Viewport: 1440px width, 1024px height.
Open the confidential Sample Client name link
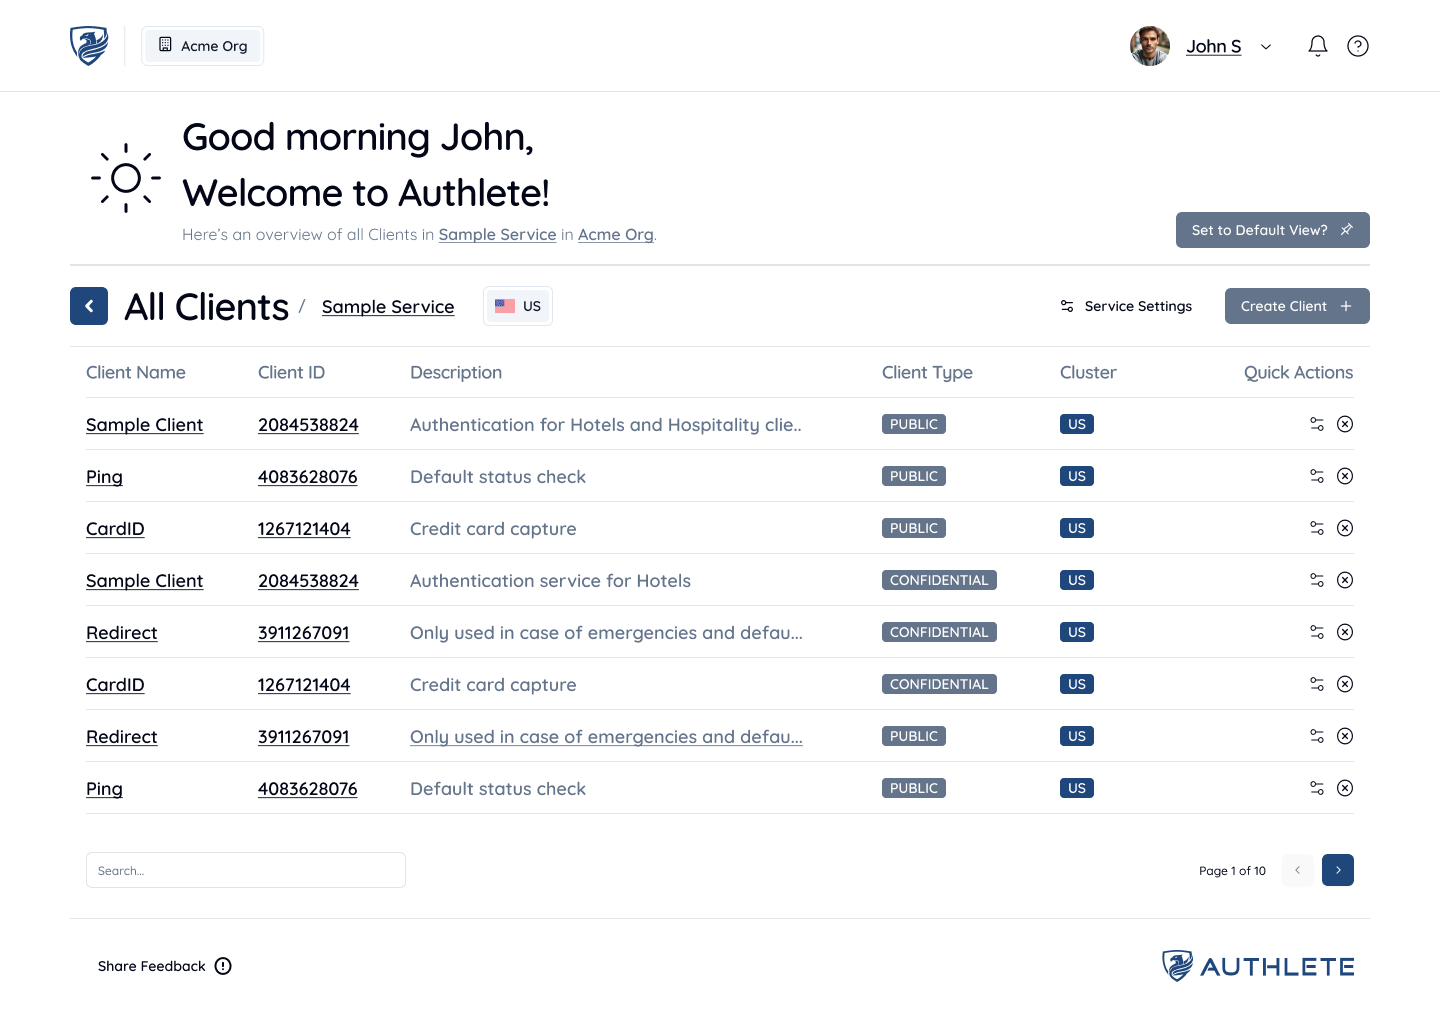[x=144, y=581]
